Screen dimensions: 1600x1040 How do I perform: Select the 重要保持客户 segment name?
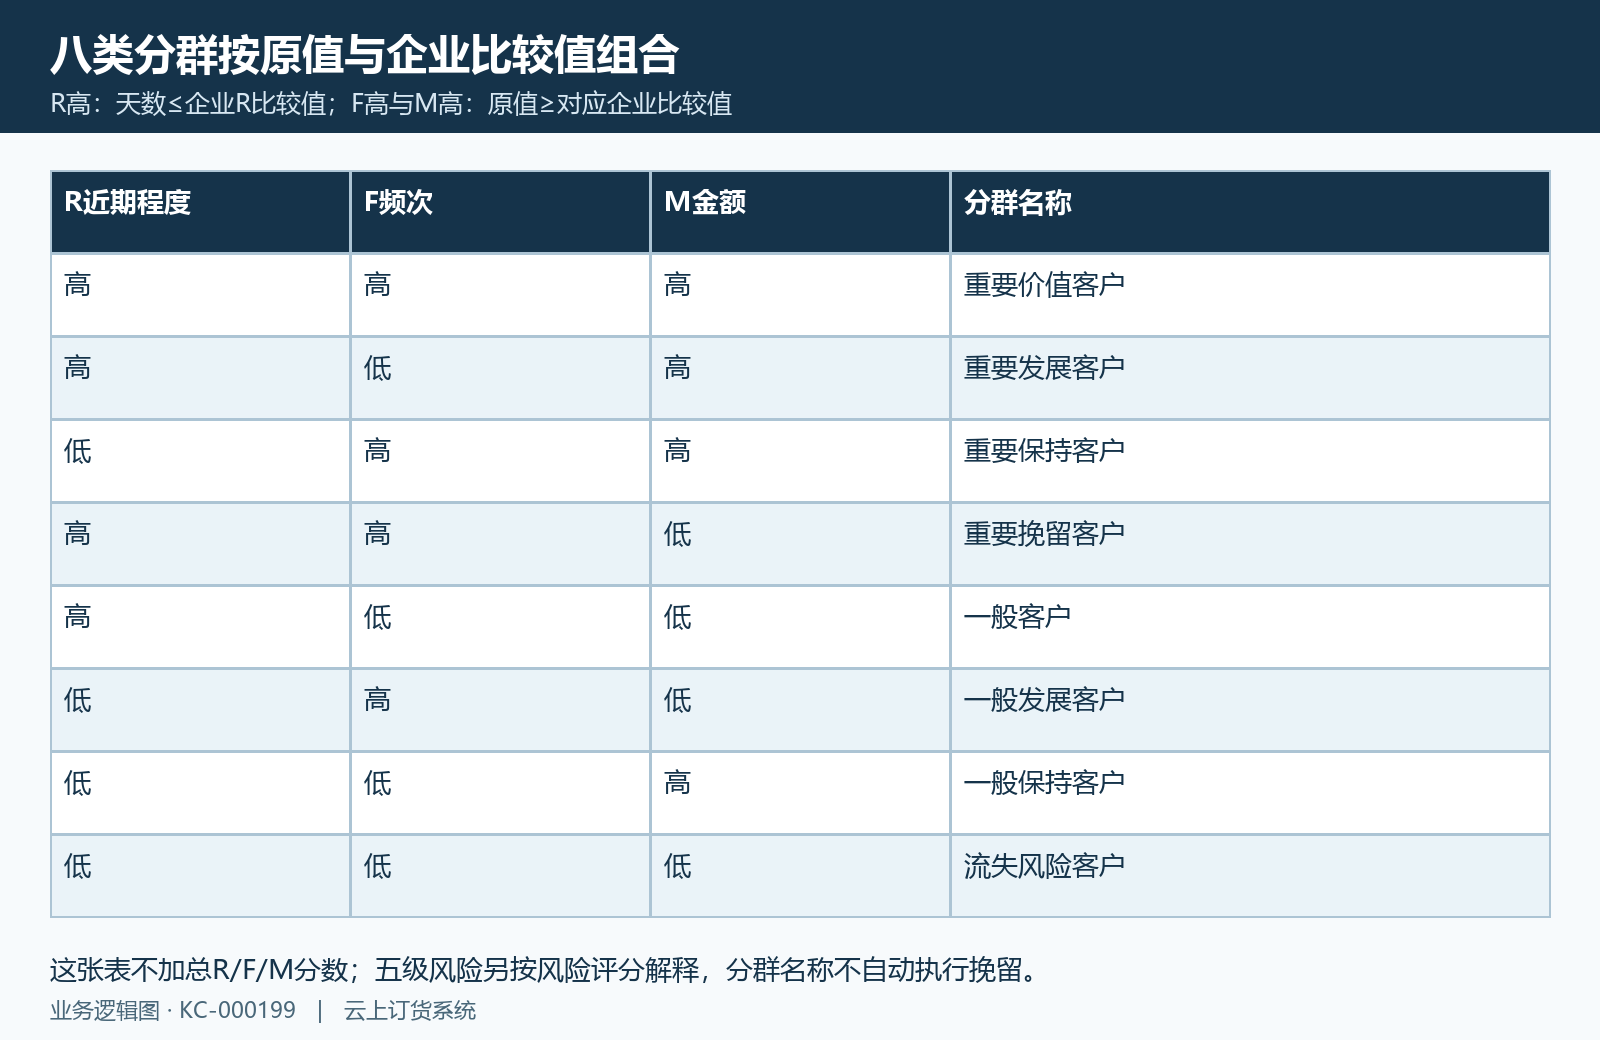1044,451
